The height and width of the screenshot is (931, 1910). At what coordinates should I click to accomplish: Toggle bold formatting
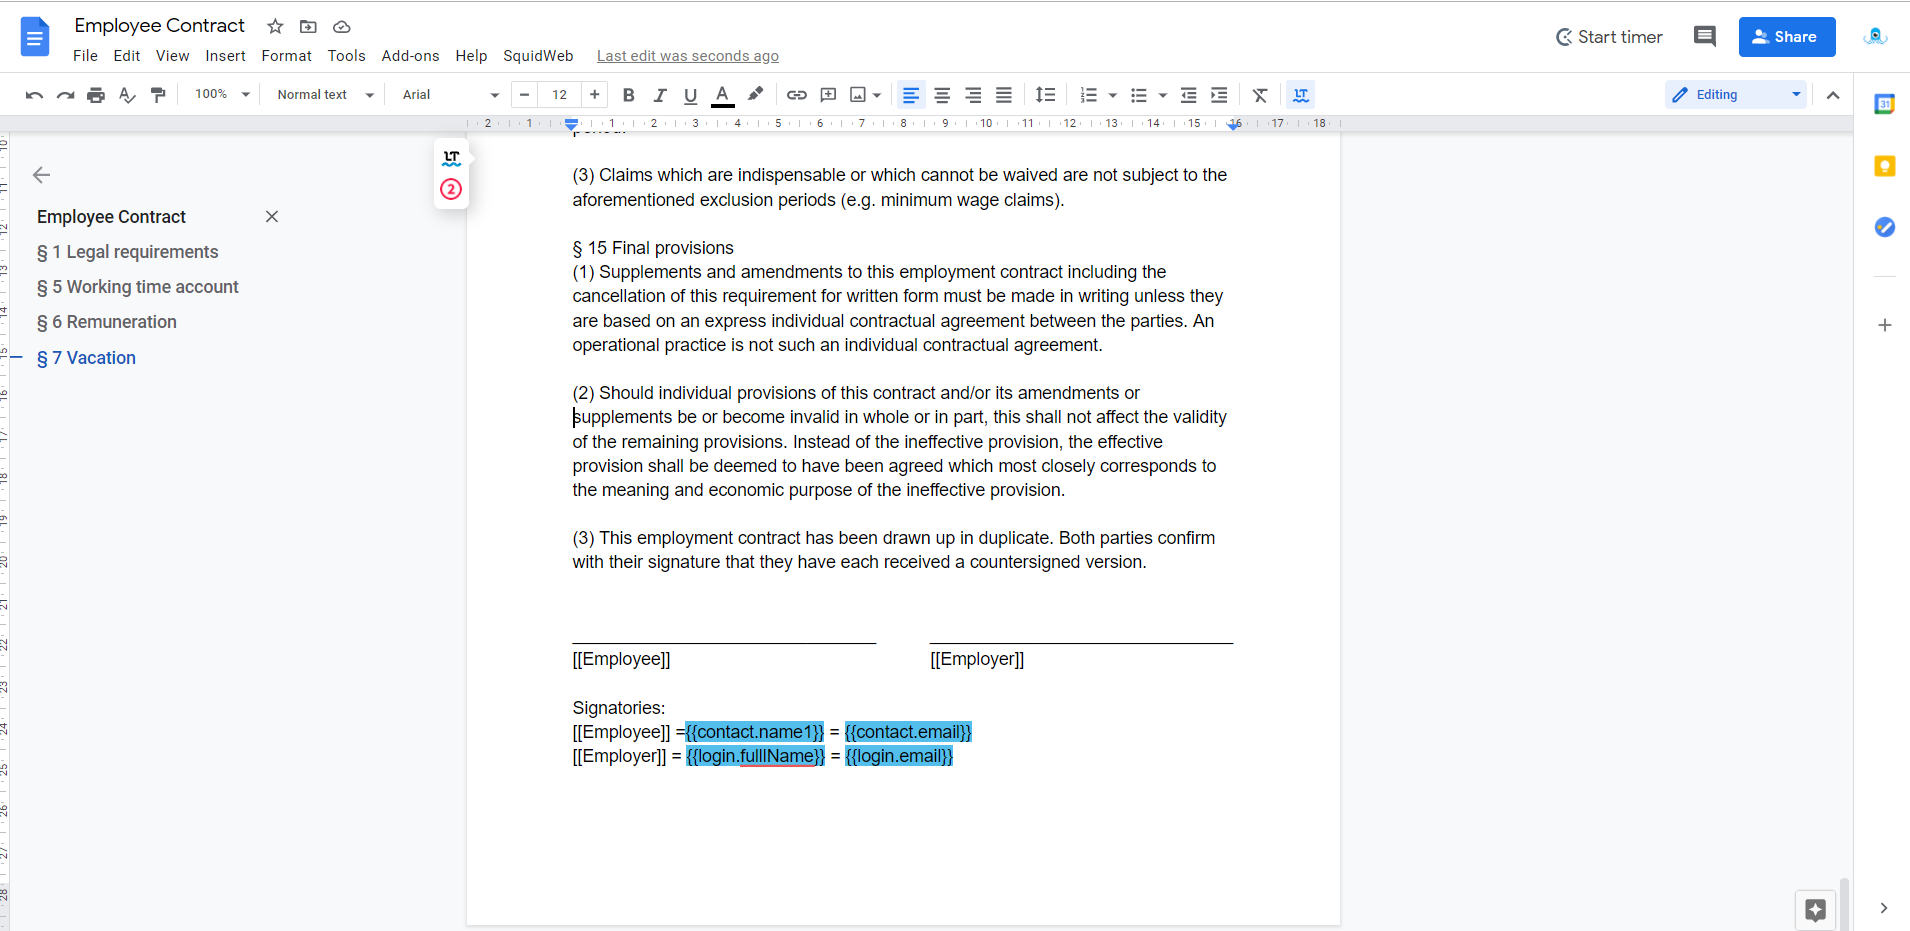[x=628, y=95]
